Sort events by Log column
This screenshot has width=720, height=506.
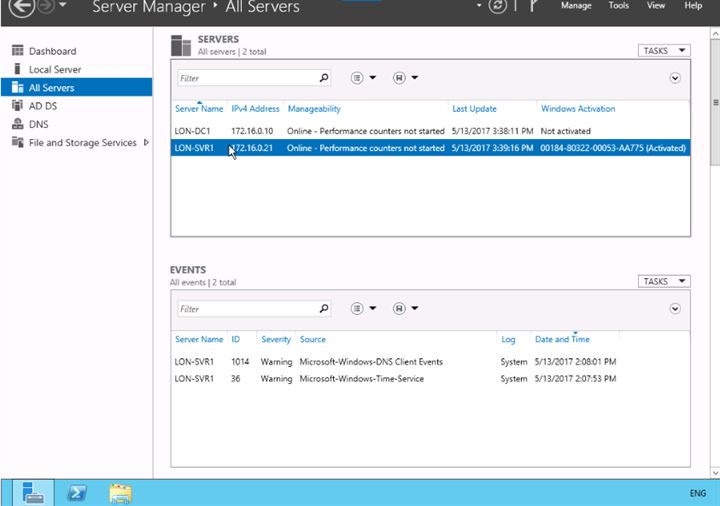tap(508, 339)
